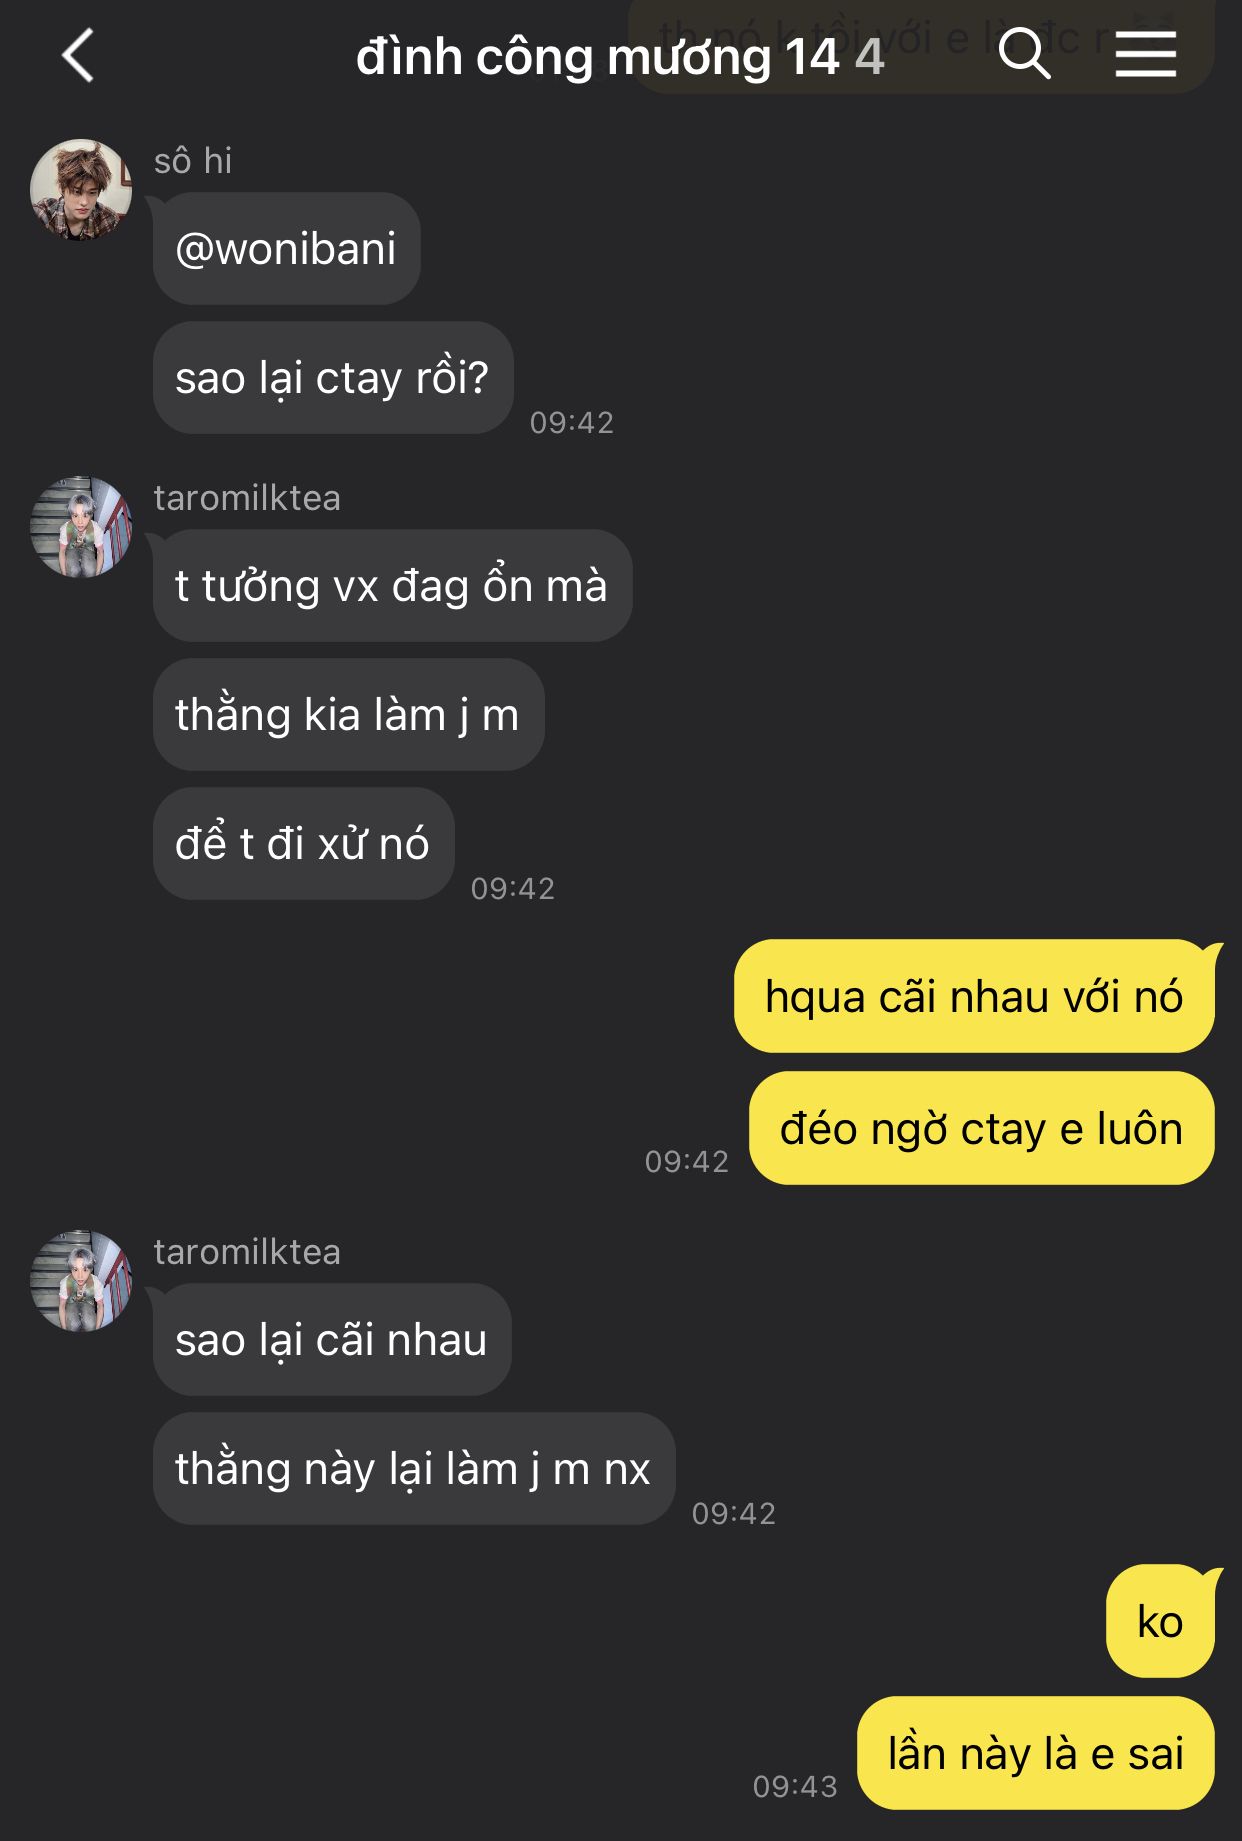Tap the member count '4' in header
The height and width of the screenshot is (1841, 1242).
coord(869,57)
